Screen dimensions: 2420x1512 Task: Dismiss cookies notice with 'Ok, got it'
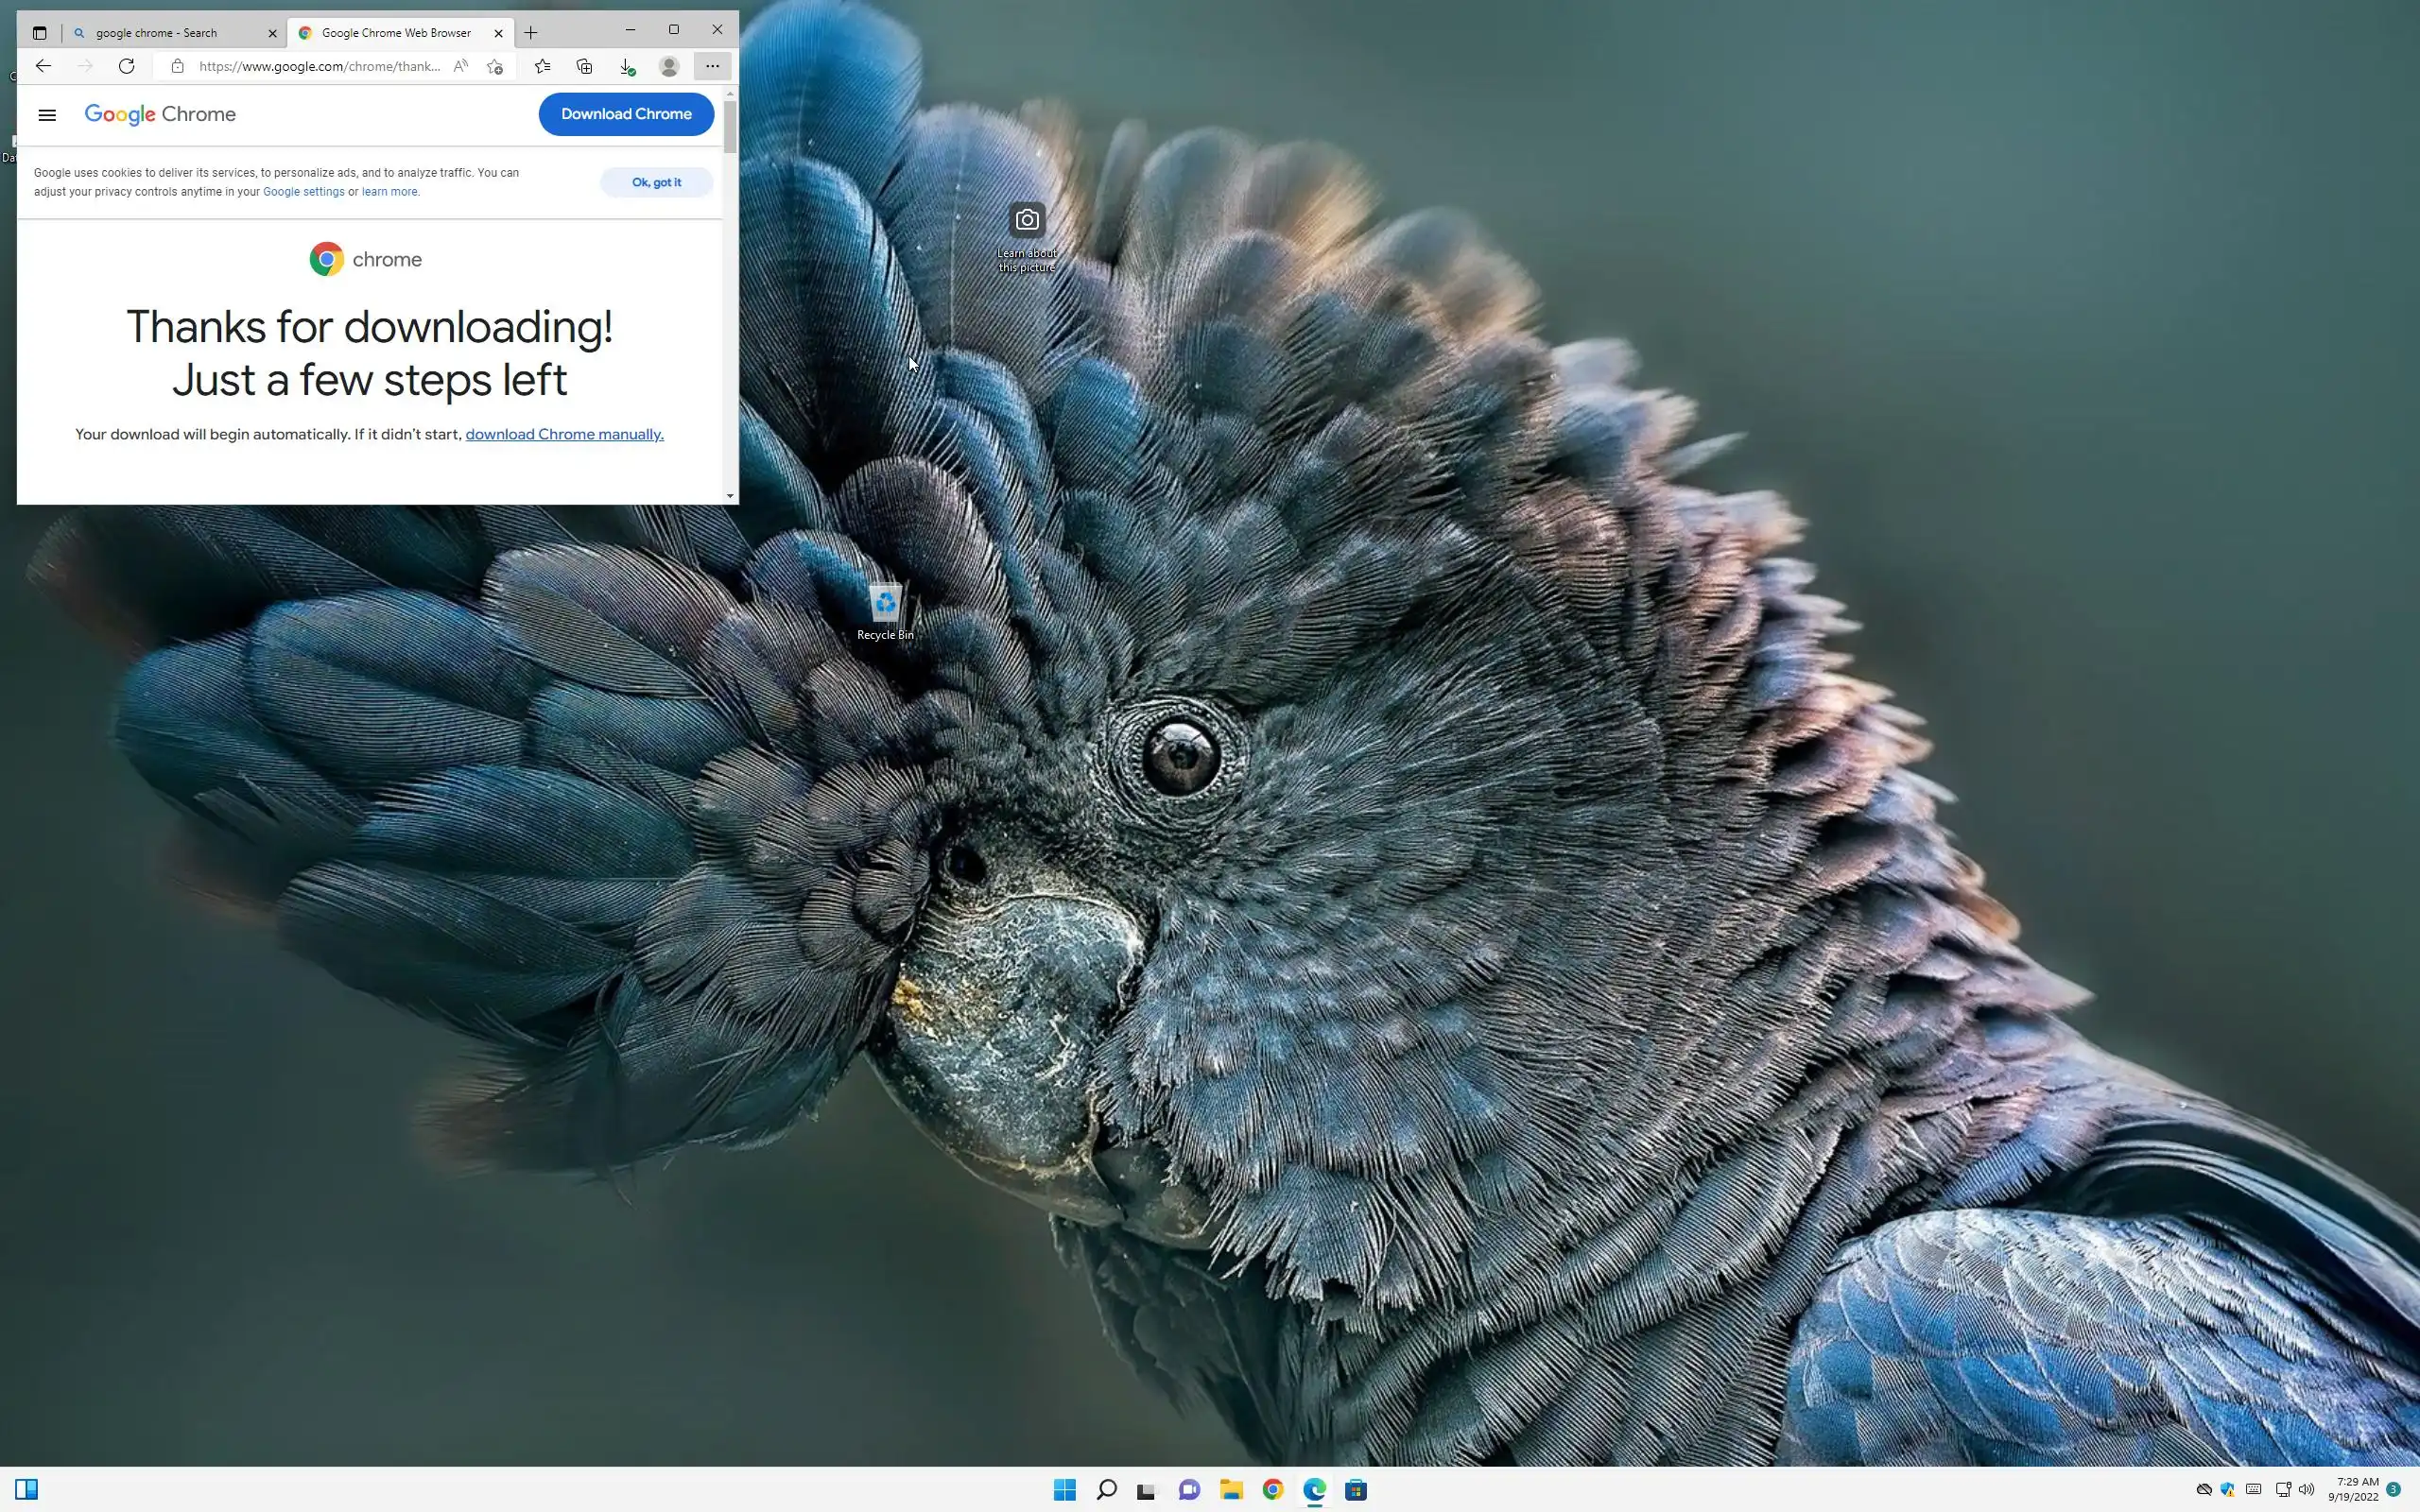656,182
